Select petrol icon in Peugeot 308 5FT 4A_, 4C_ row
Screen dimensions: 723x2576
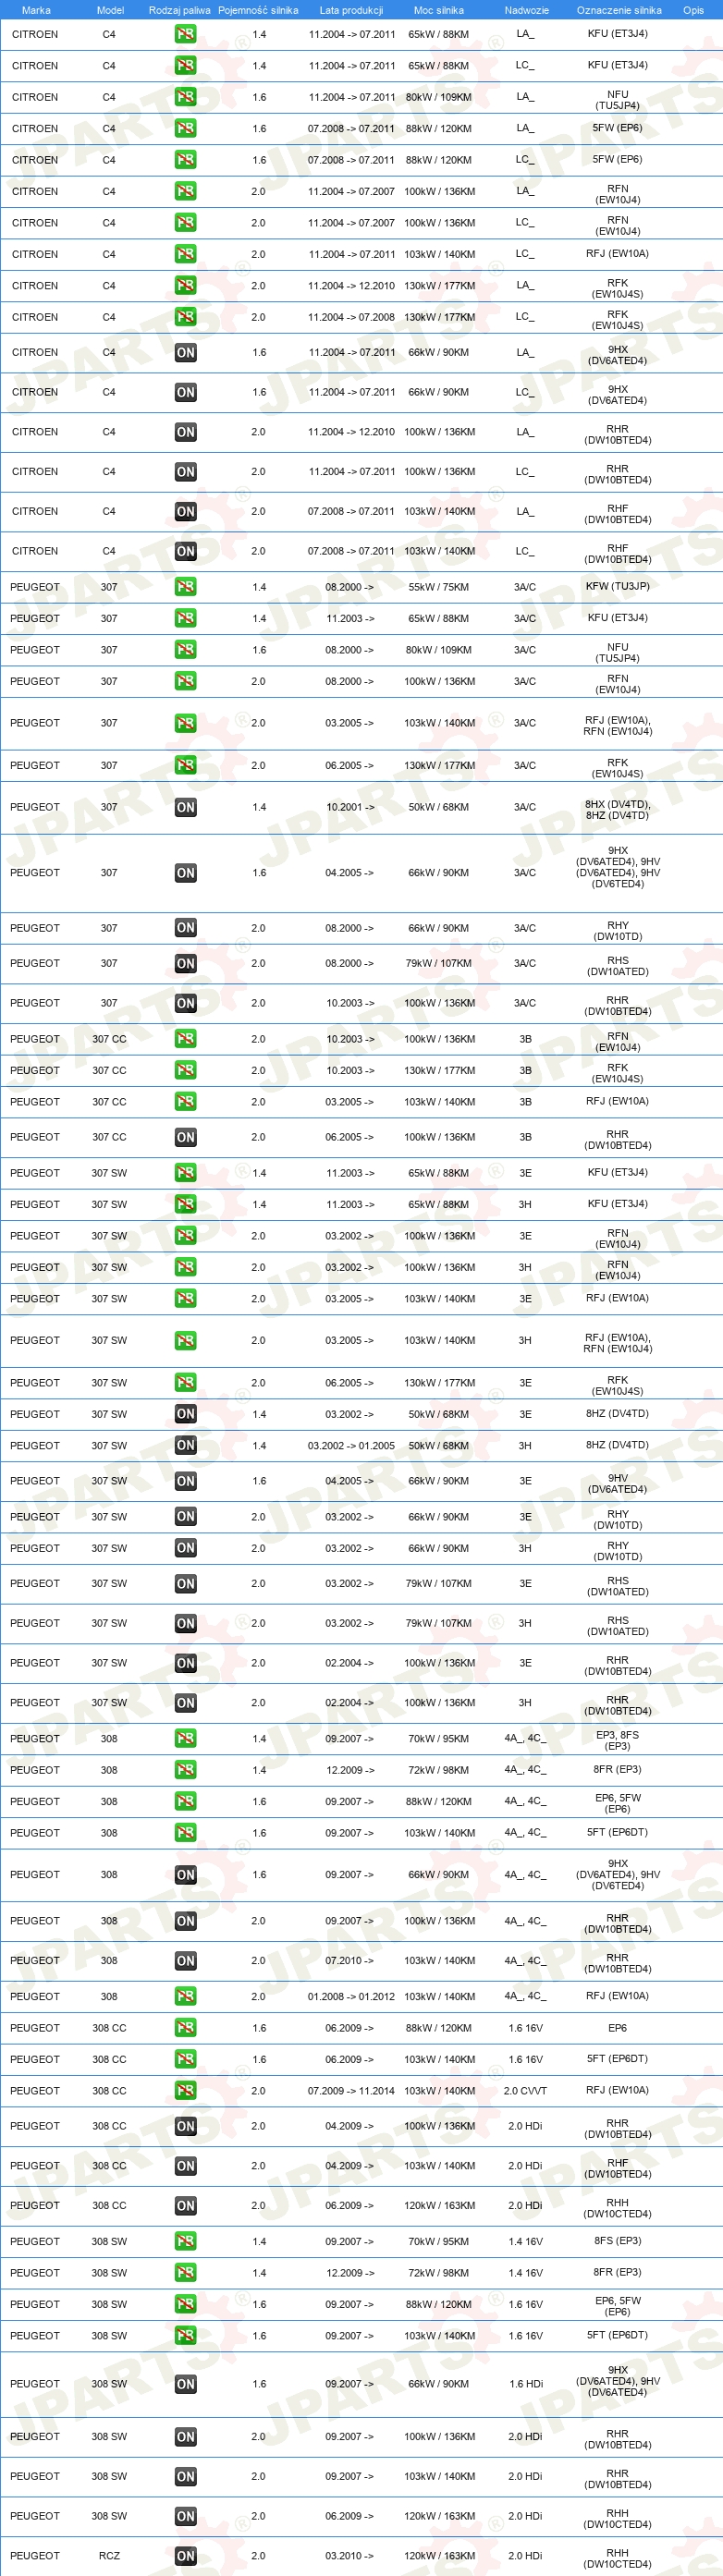point(185,1833)
